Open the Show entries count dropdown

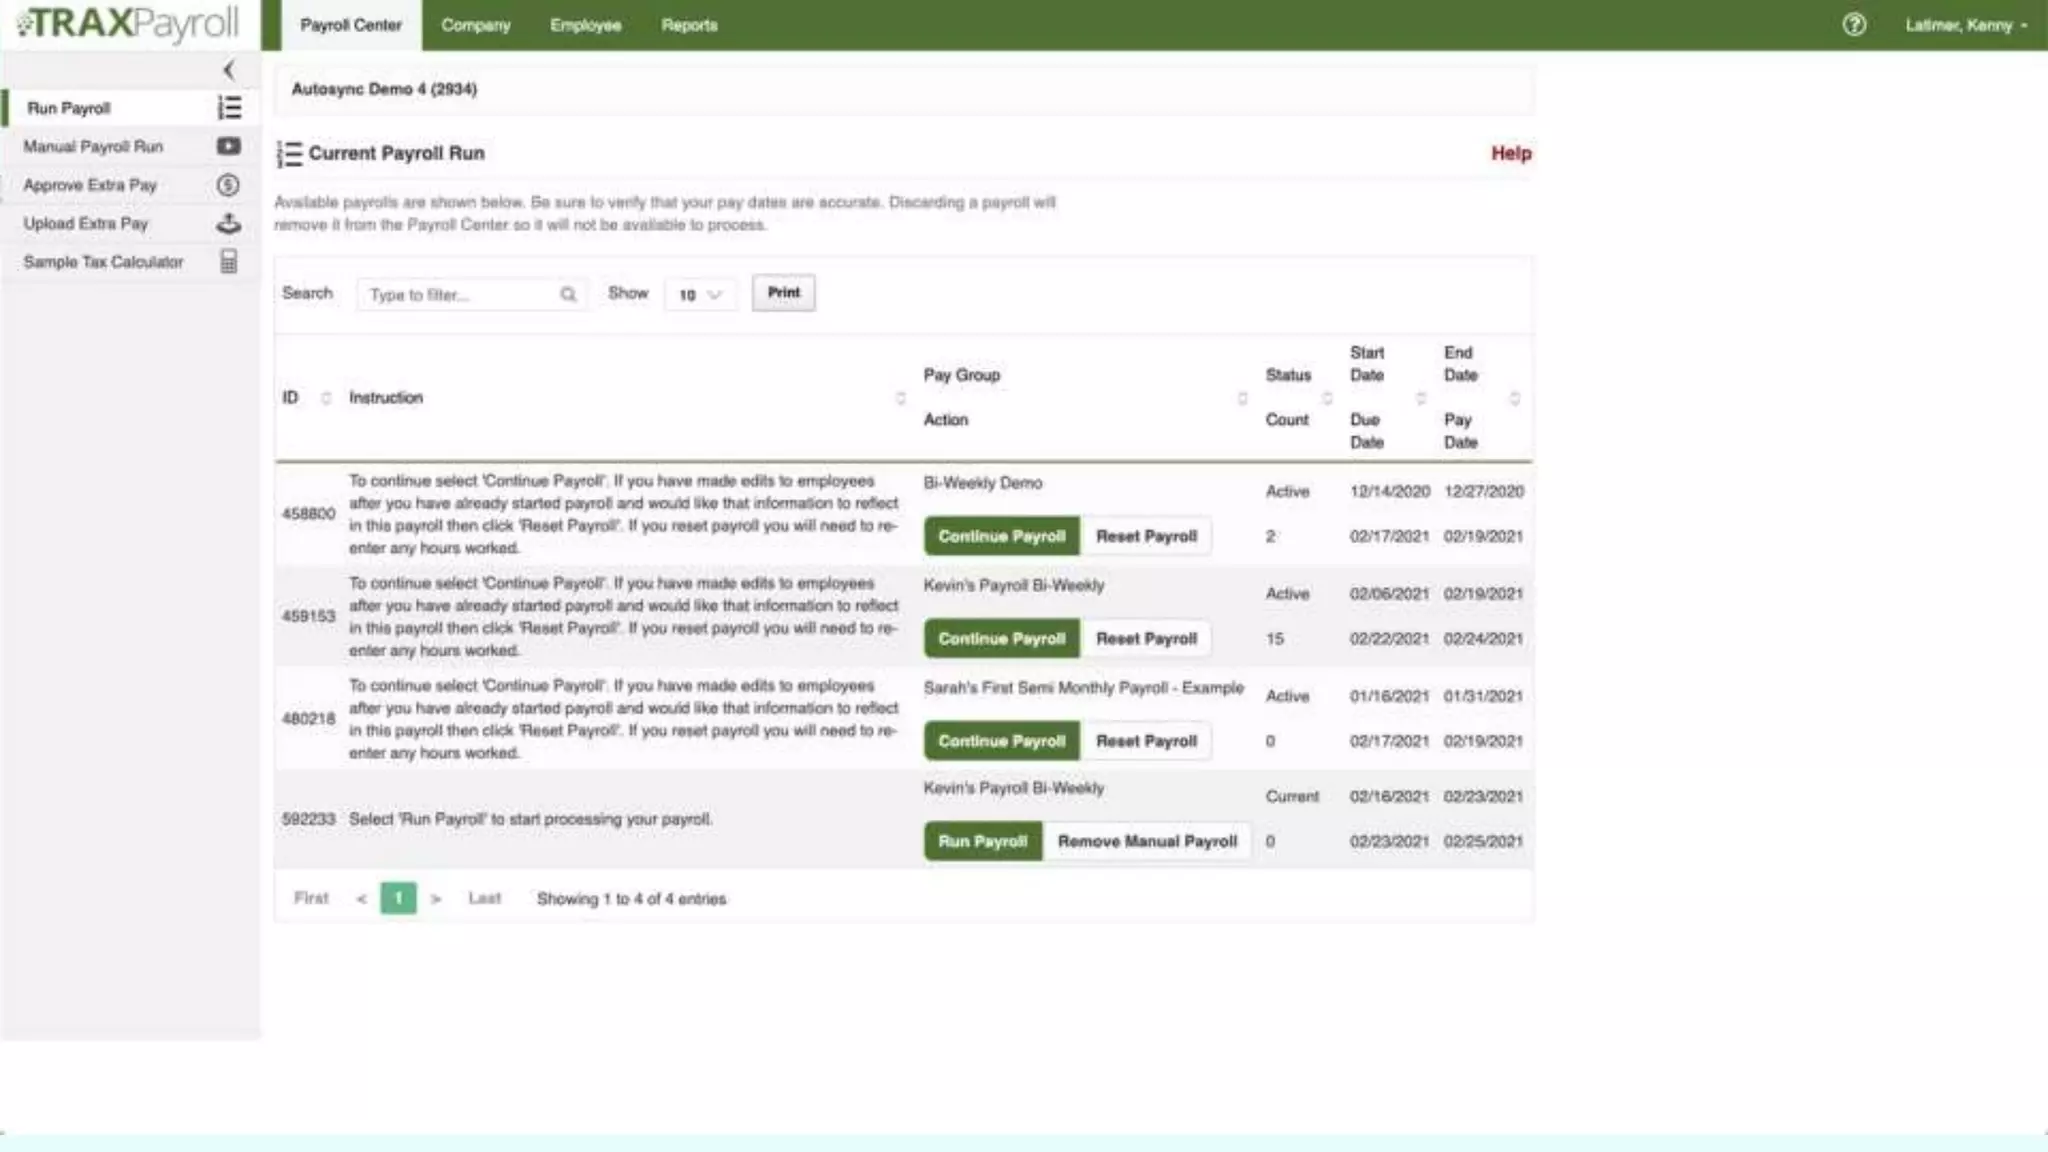click(700, 294)
